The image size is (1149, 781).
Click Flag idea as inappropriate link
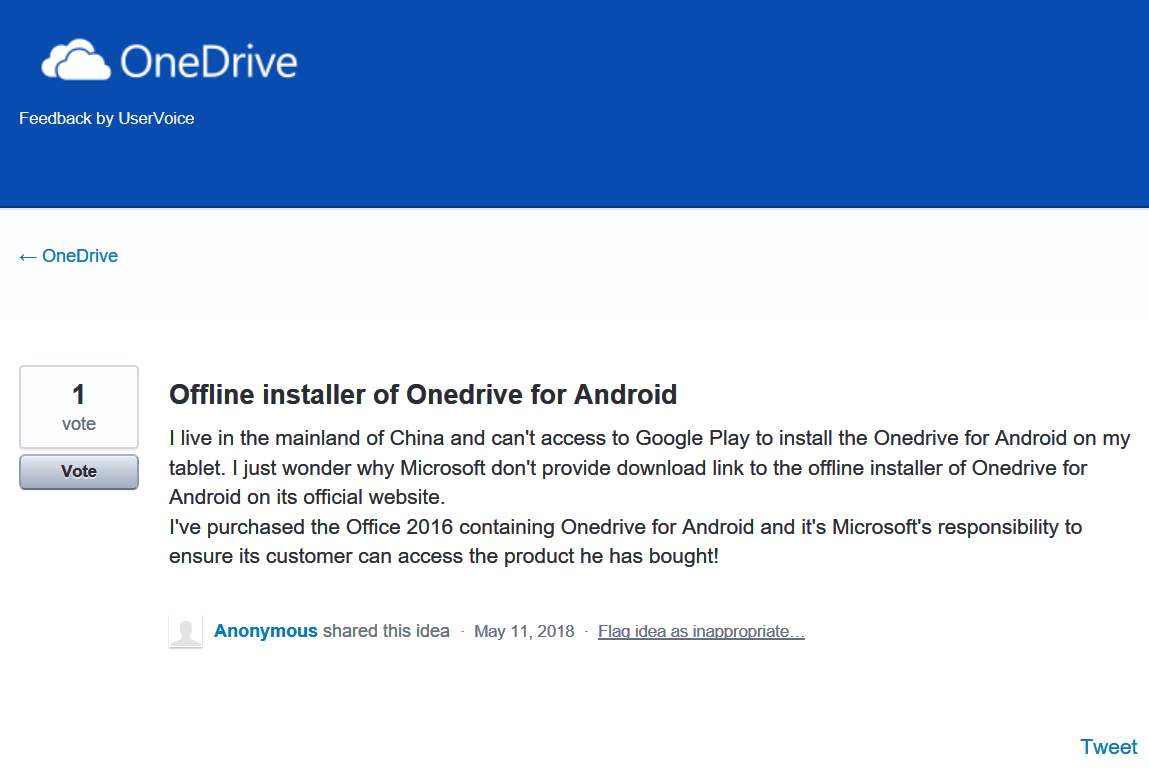(x=701, y=632)
